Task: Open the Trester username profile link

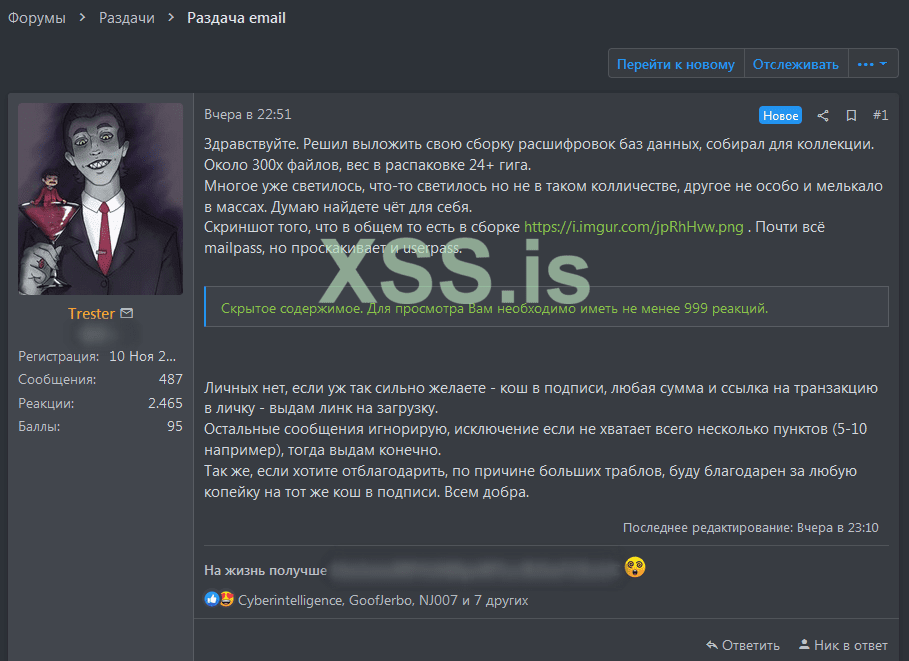Action: [91, 314]
